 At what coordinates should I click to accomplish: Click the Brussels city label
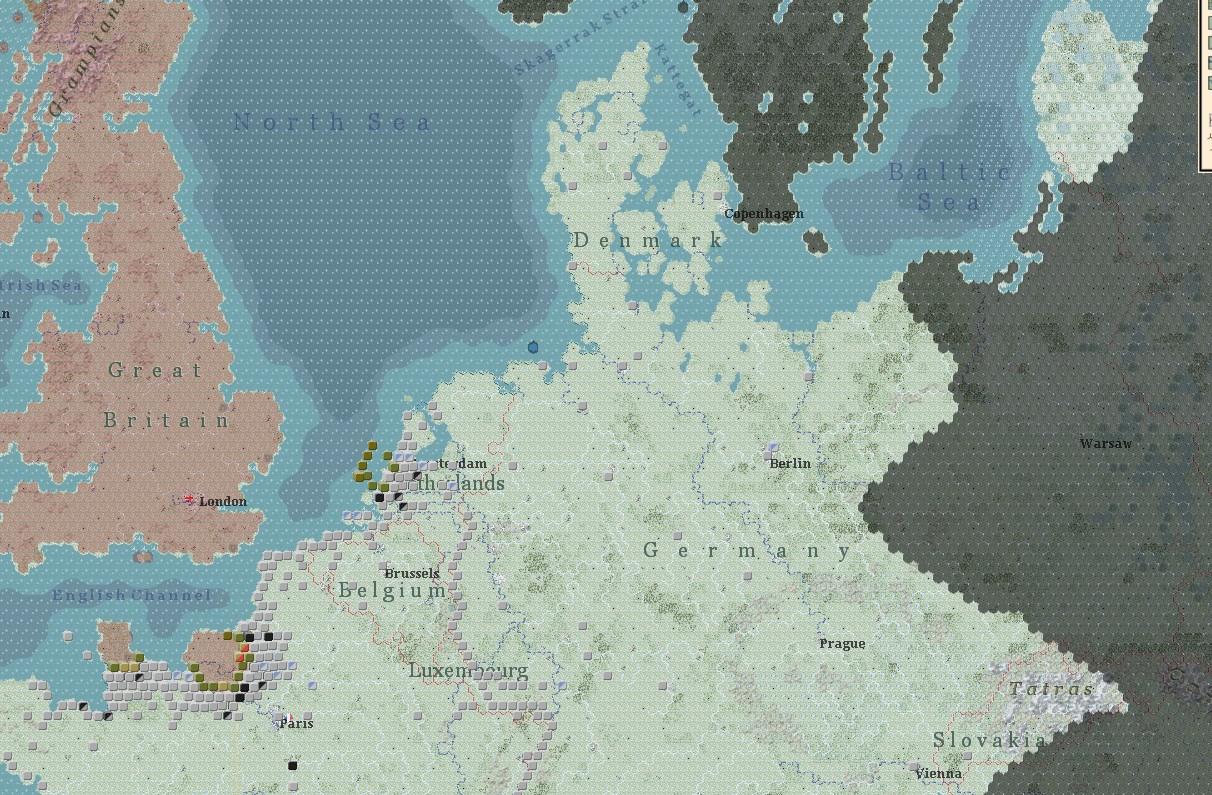pos(412,573)
